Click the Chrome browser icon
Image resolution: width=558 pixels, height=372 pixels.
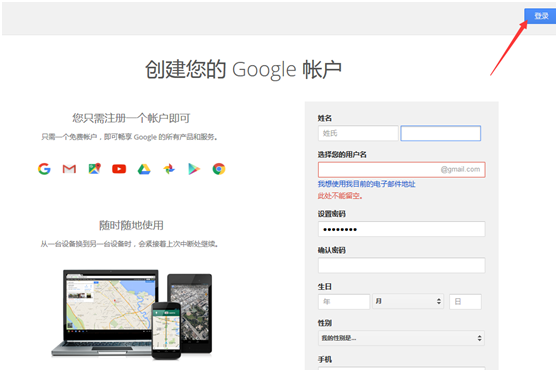[x=219, y=169]
